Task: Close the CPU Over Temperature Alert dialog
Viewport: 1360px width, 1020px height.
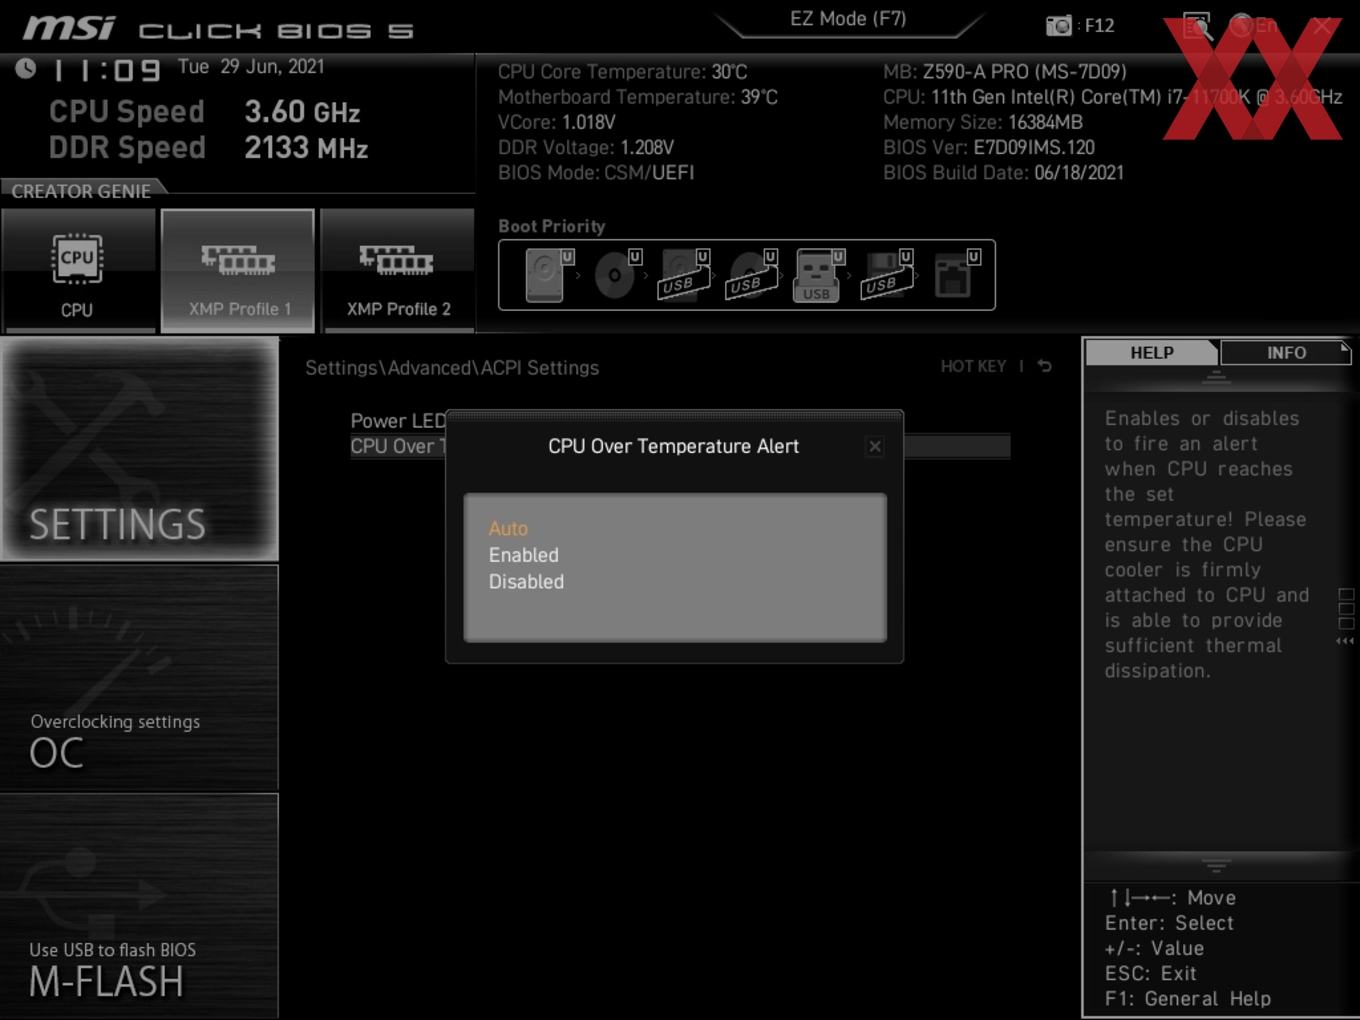Action: pyautogui.click(x=875, y=446)
